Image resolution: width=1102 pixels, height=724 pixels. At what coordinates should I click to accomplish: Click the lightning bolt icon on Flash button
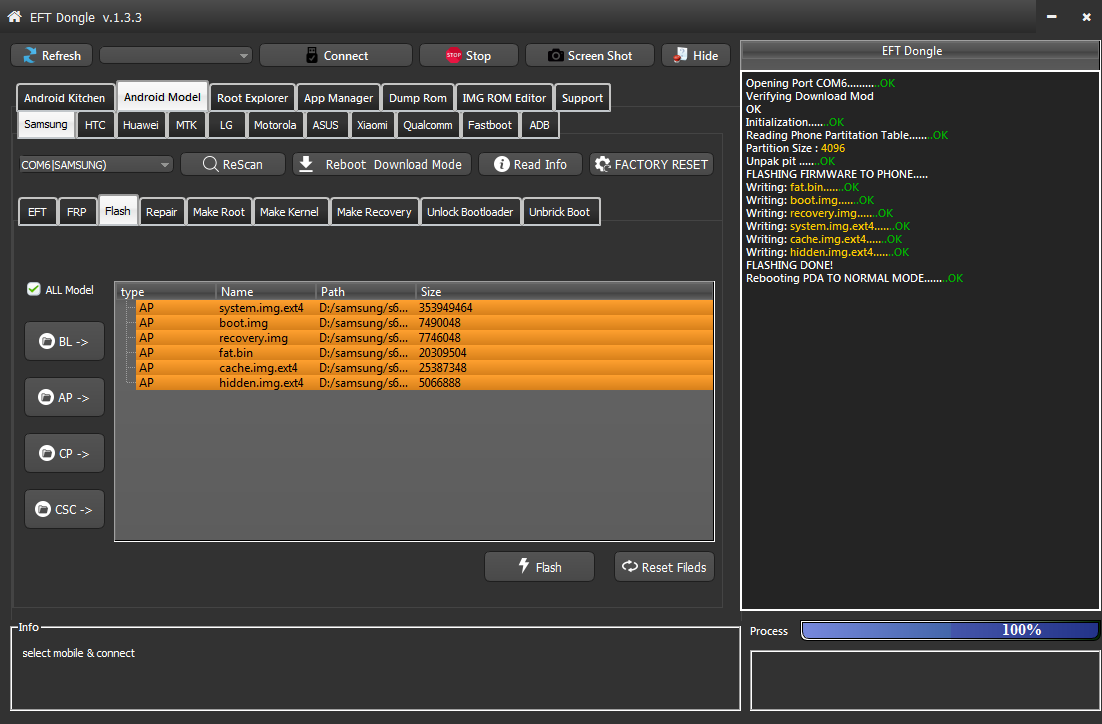point(524,565)
